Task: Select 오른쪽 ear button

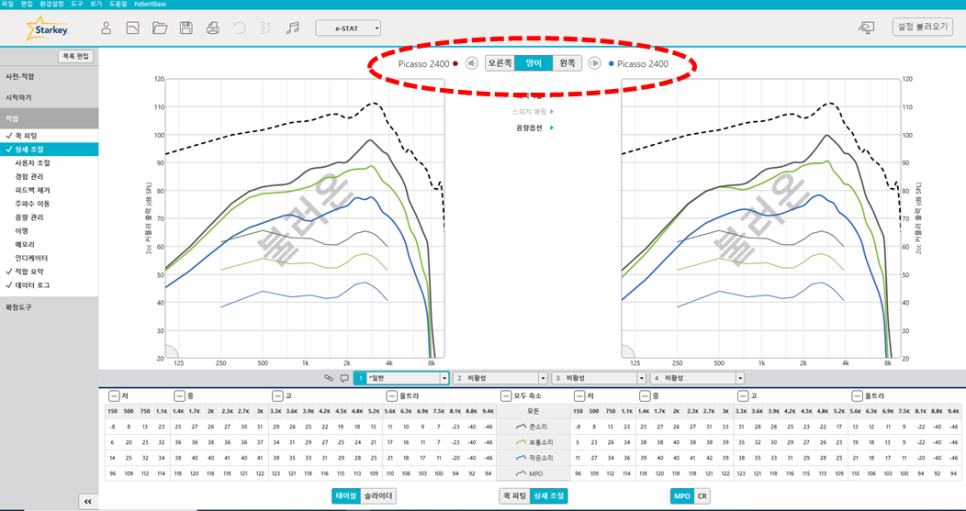Action: [500, 63]
